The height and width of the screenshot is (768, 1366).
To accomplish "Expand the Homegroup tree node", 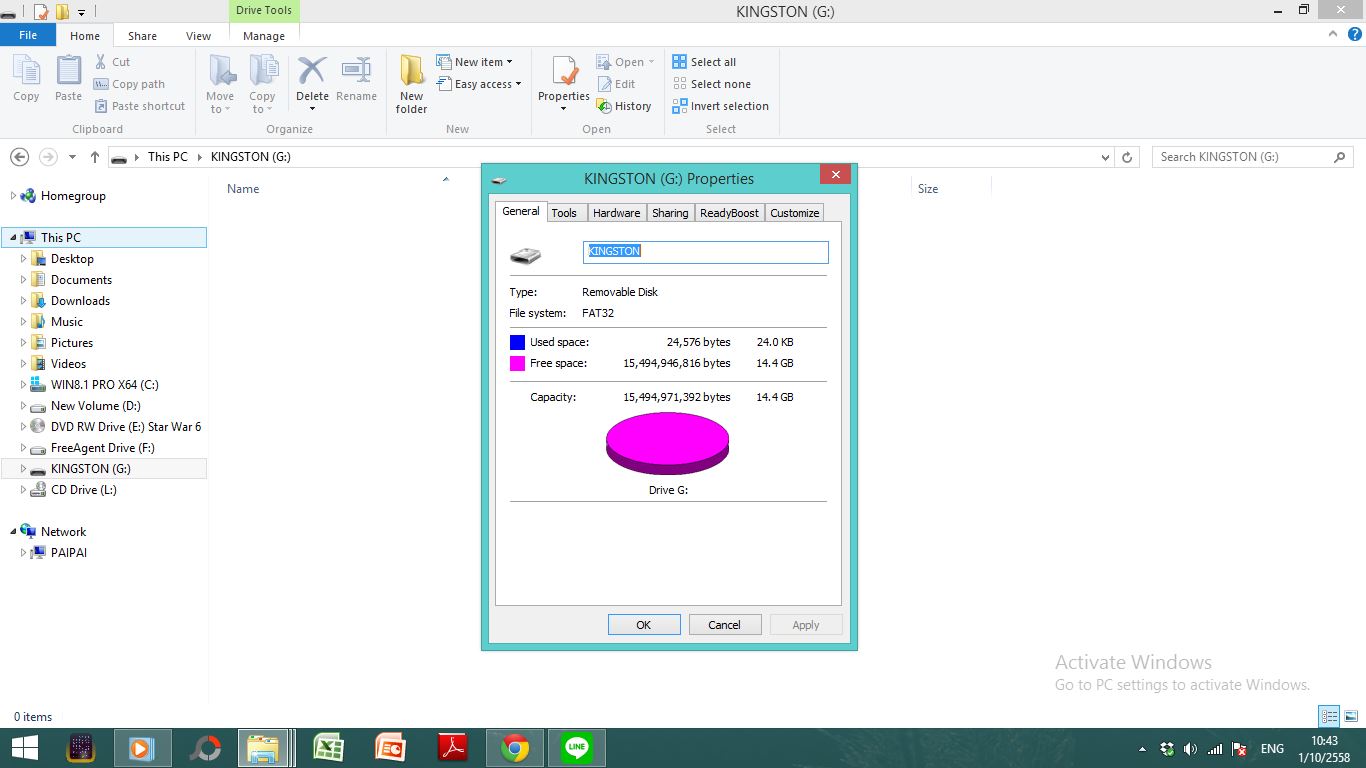I will [x=13, y=196].
